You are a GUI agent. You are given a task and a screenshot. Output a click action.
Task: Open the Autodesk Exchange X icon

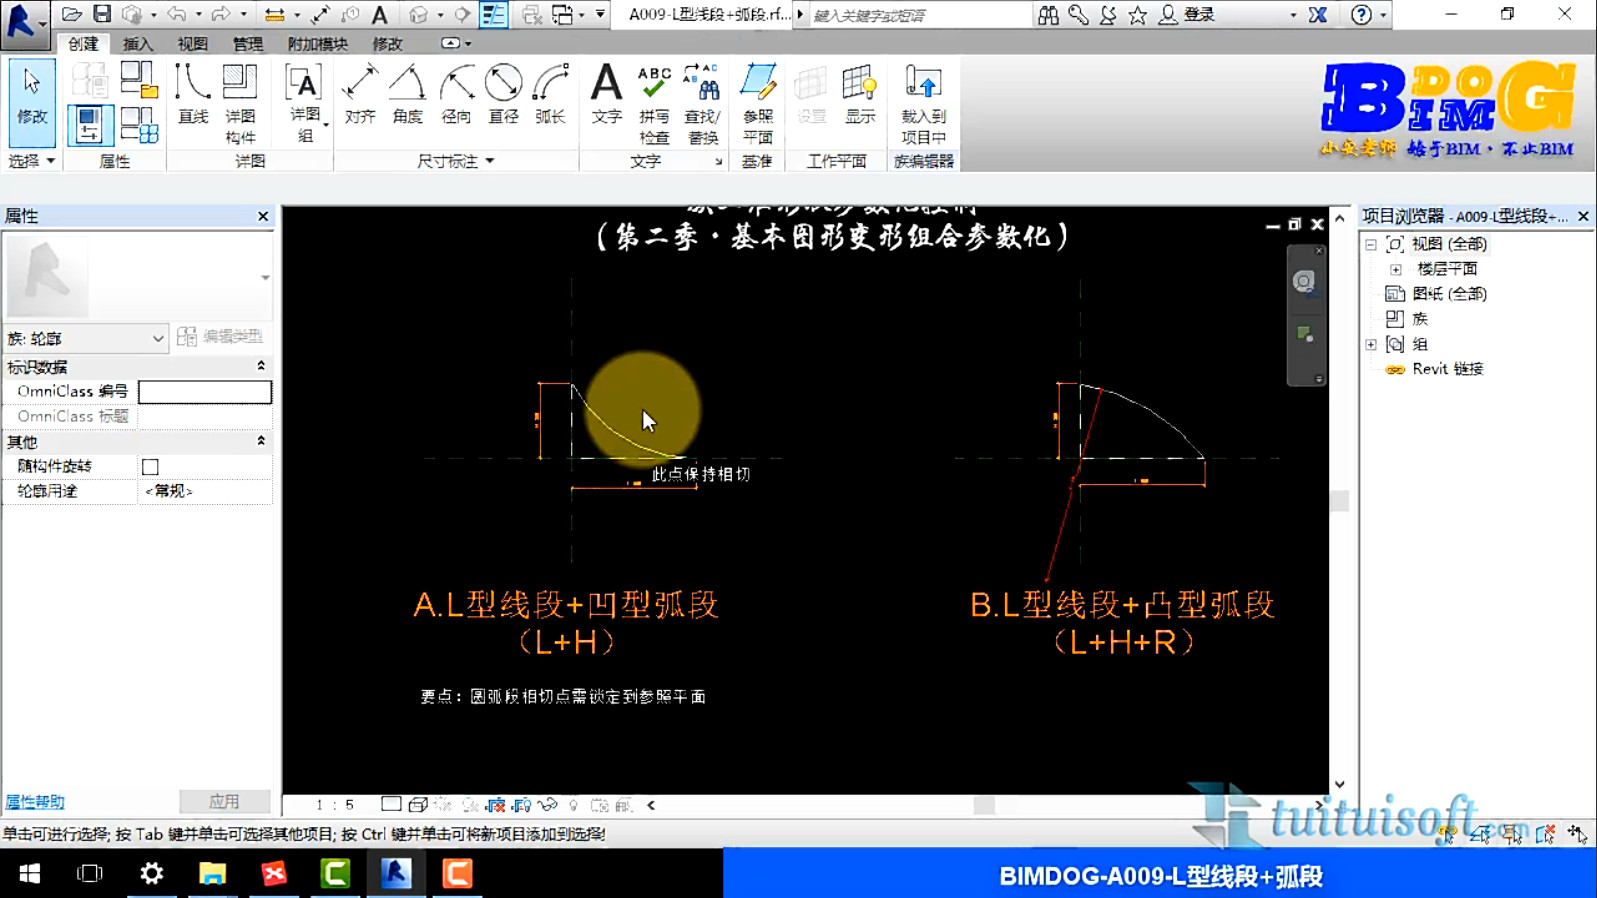pos(1318,15)
